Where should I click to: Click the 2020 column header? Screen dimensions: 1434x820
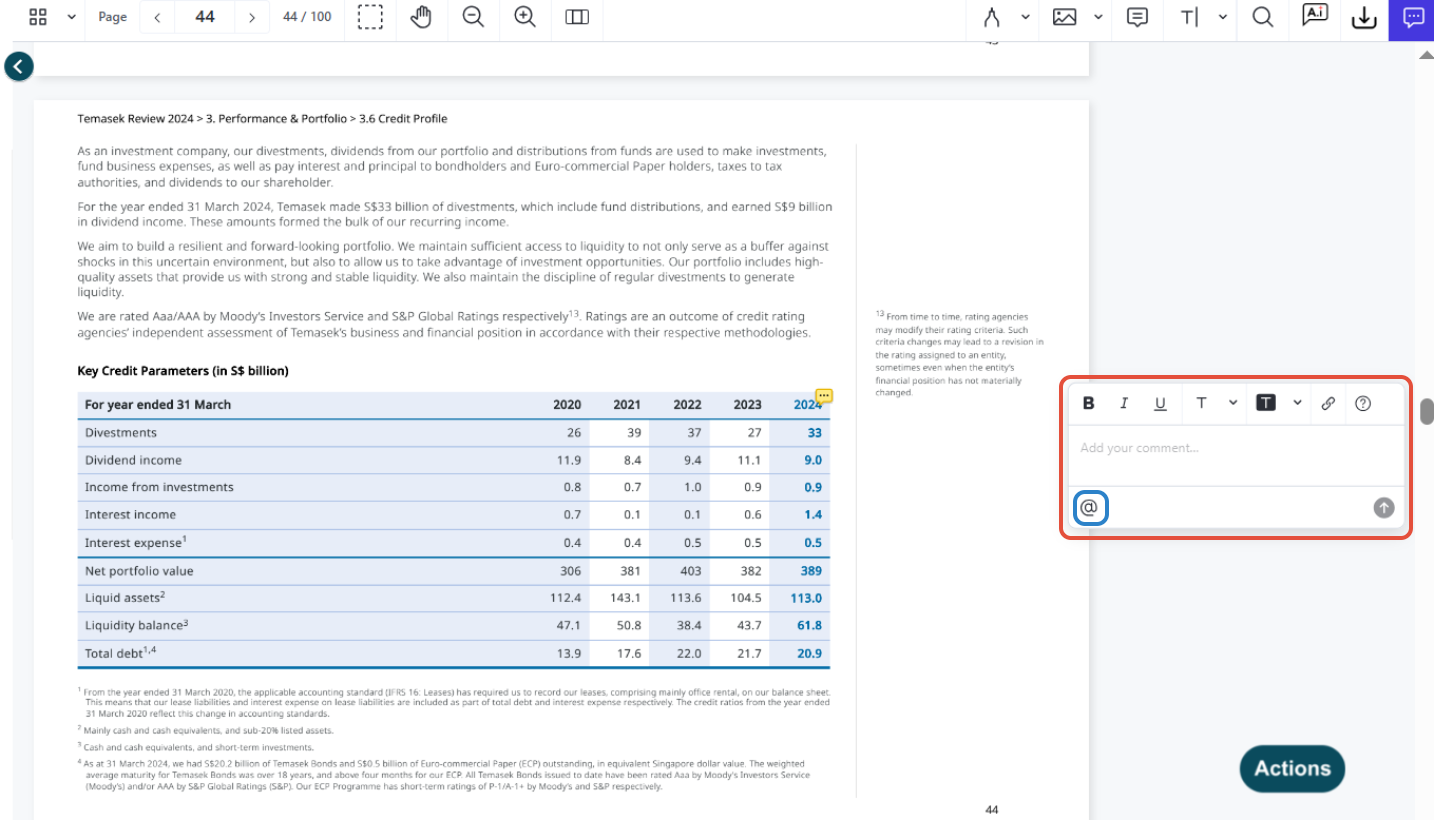click(x=567, y=405)
